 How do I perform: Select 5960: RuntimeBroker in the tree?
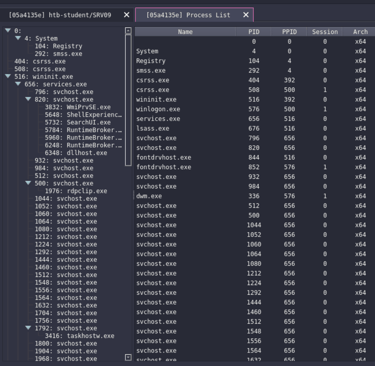(x=83, y=138)
